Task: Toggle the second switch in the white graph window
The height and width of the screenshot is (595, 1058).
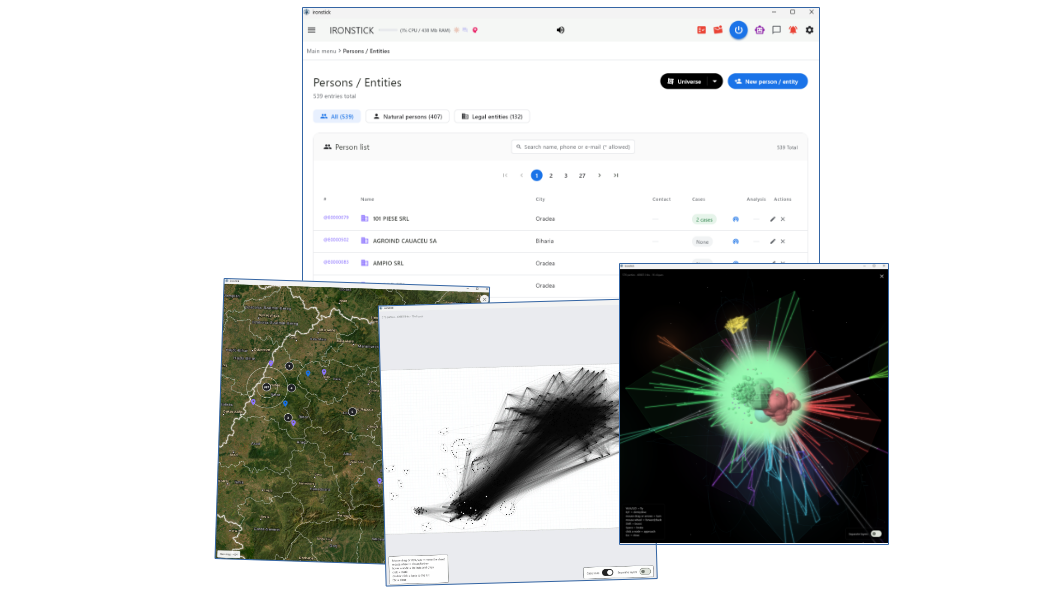Action: (645, 571)
